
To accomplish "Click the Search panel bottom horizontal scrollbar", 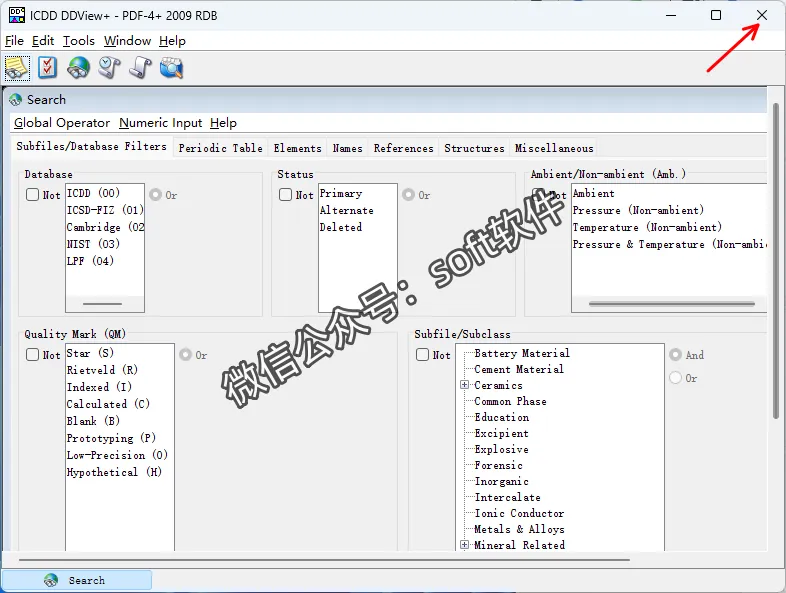I will click(x=324, y=559).
